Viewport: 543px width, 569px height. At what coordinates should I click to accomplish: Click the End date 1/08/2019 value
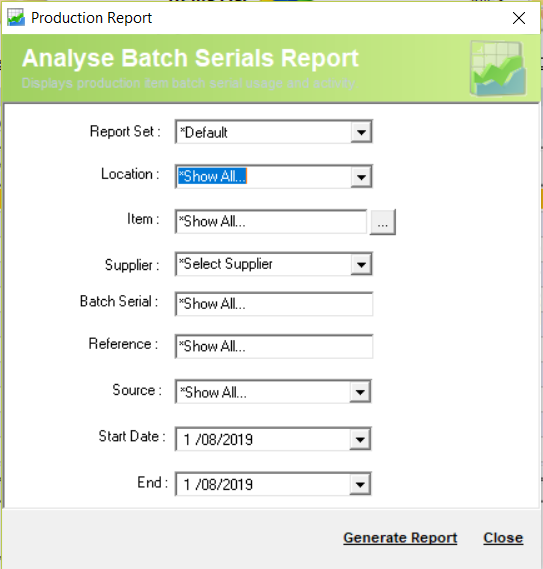tap(218, 485)
